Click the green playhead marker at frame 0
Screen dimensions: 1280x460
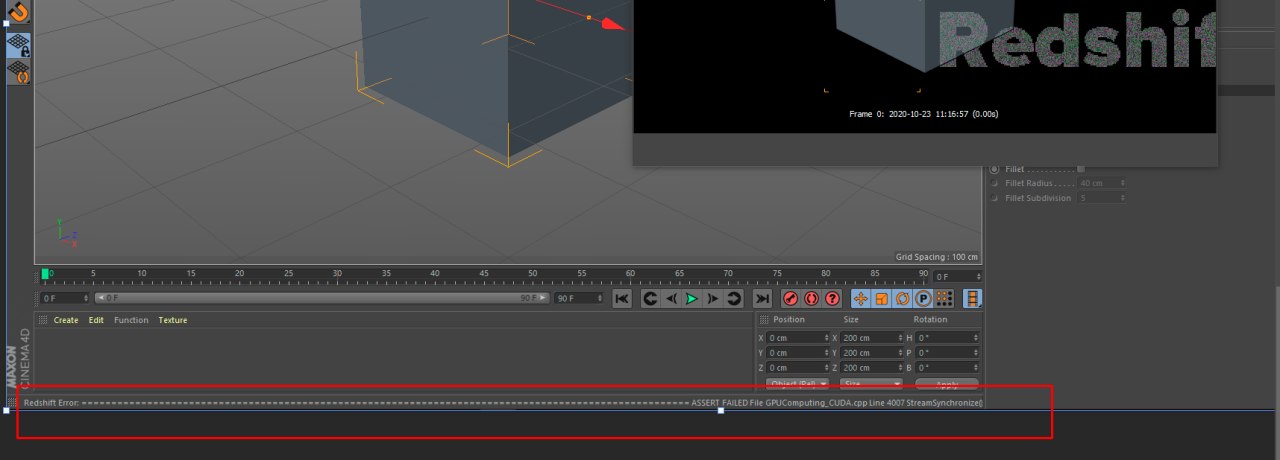(x=45, y=274)
